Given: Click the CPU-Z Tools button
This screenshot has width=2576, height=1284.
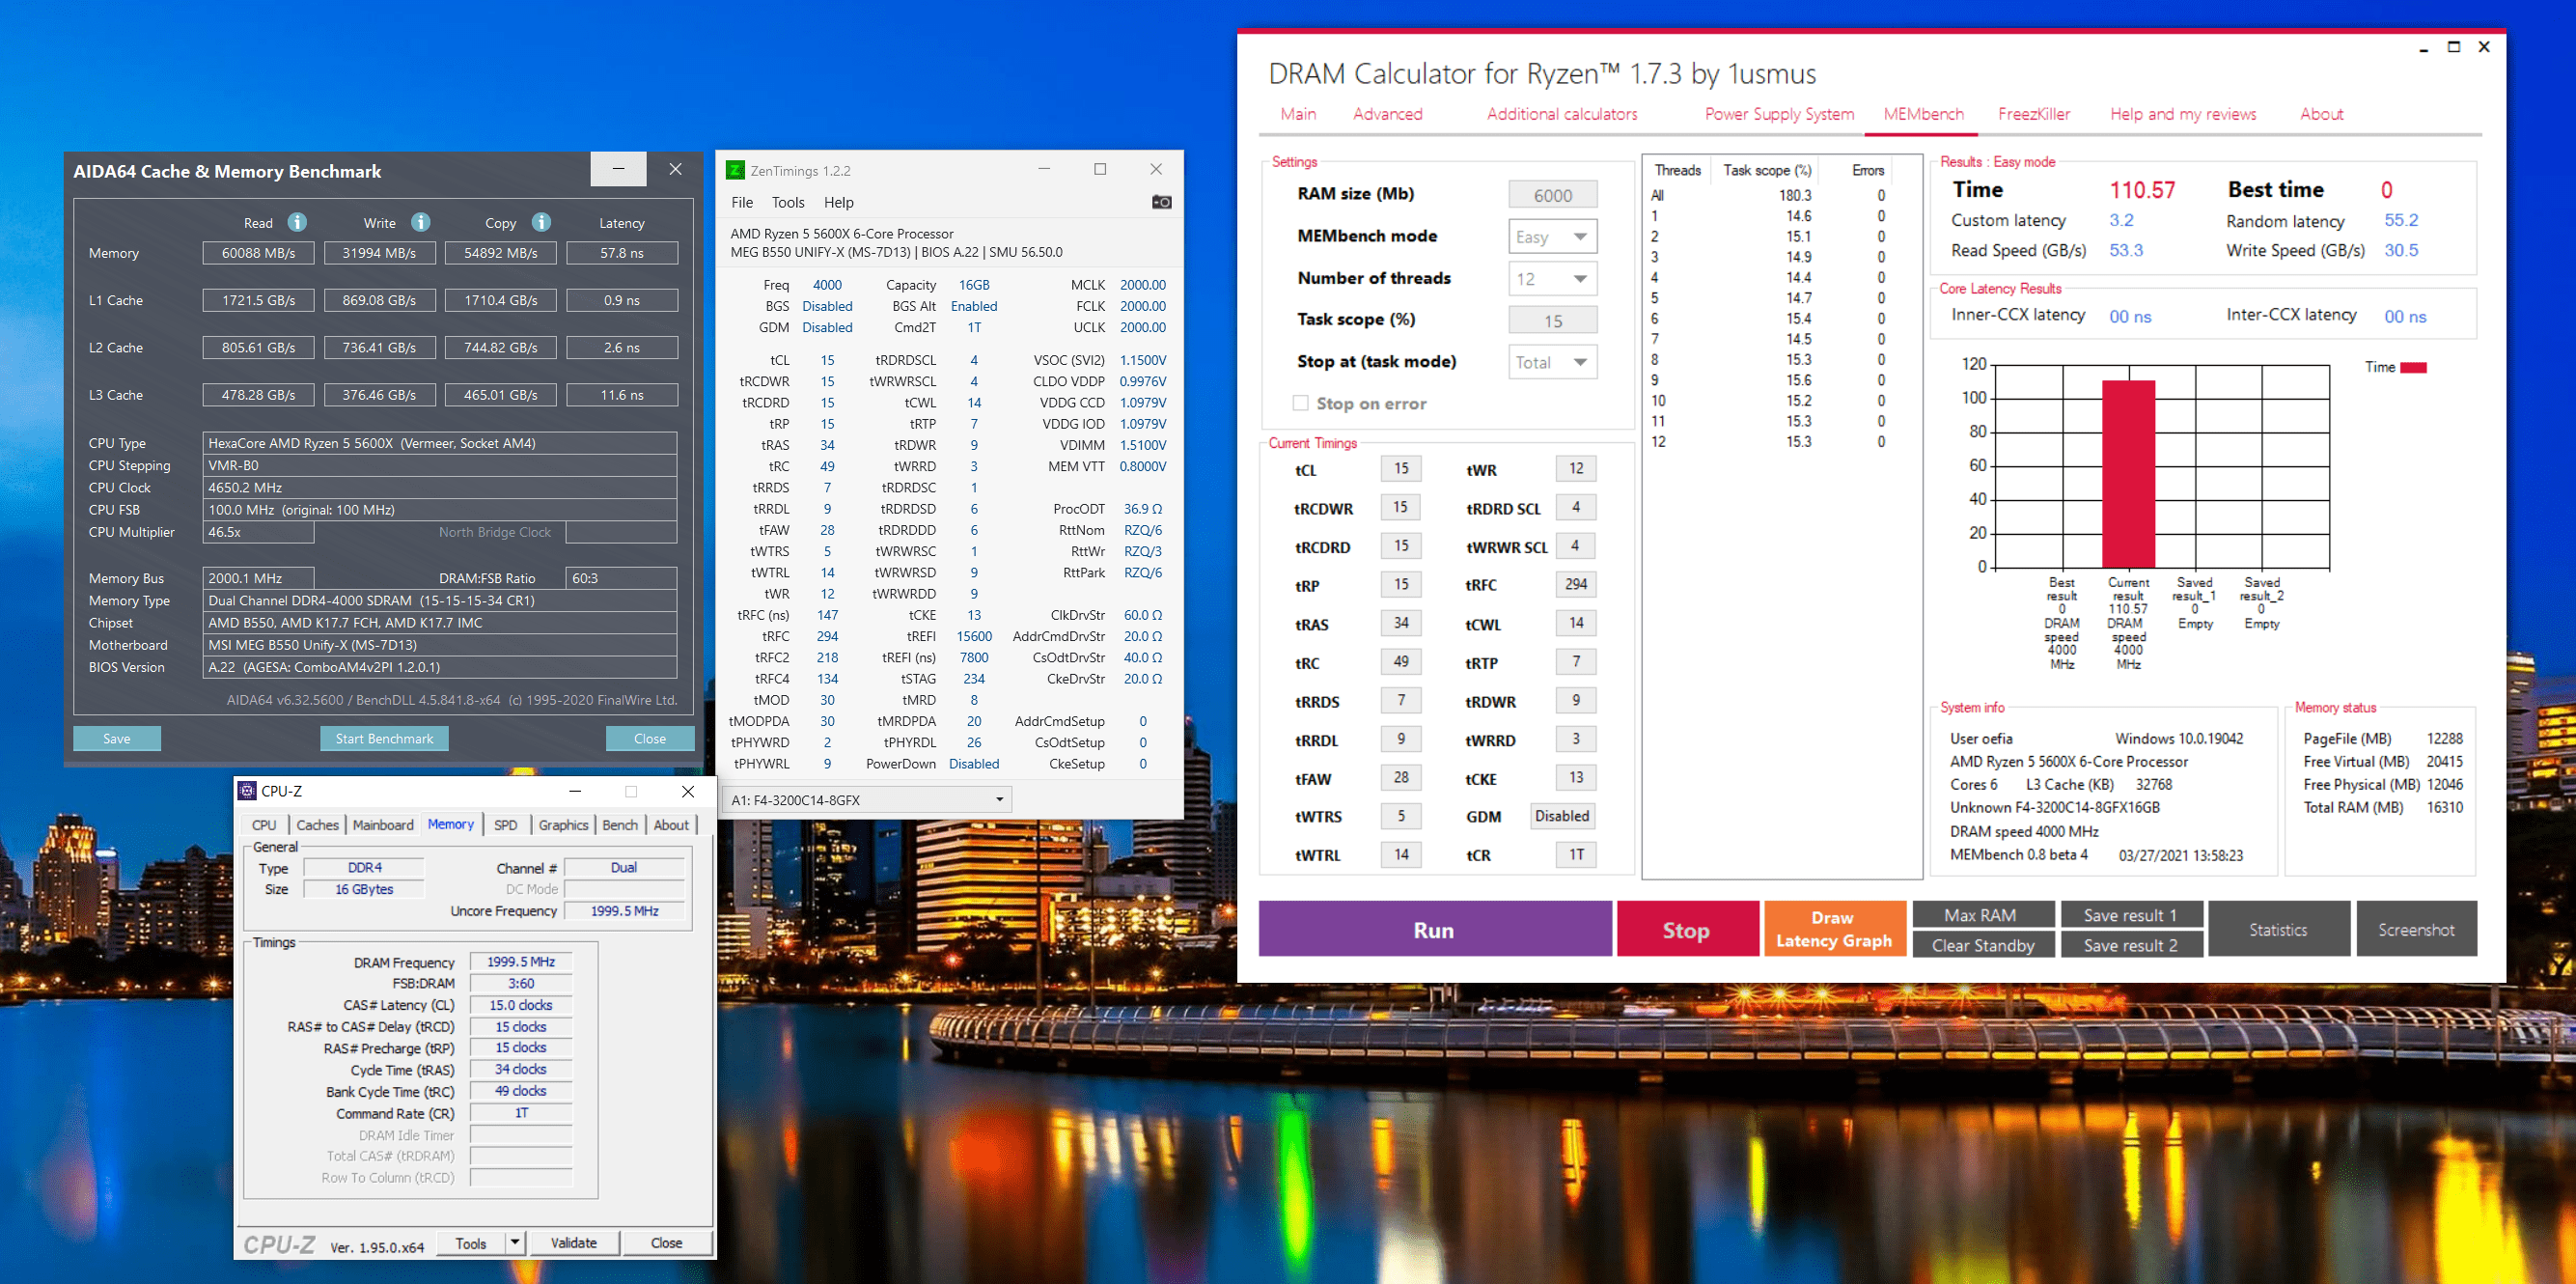Looking at the screenshot, I should [x=471, y=1243].
